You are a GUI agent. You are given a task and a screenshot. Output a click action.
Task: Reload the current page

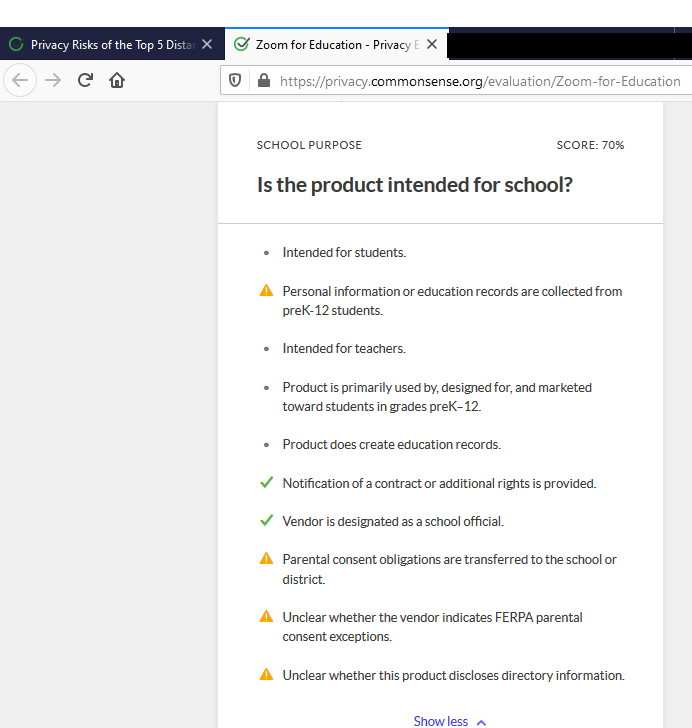pyautogui.click(x=85, y=80)
